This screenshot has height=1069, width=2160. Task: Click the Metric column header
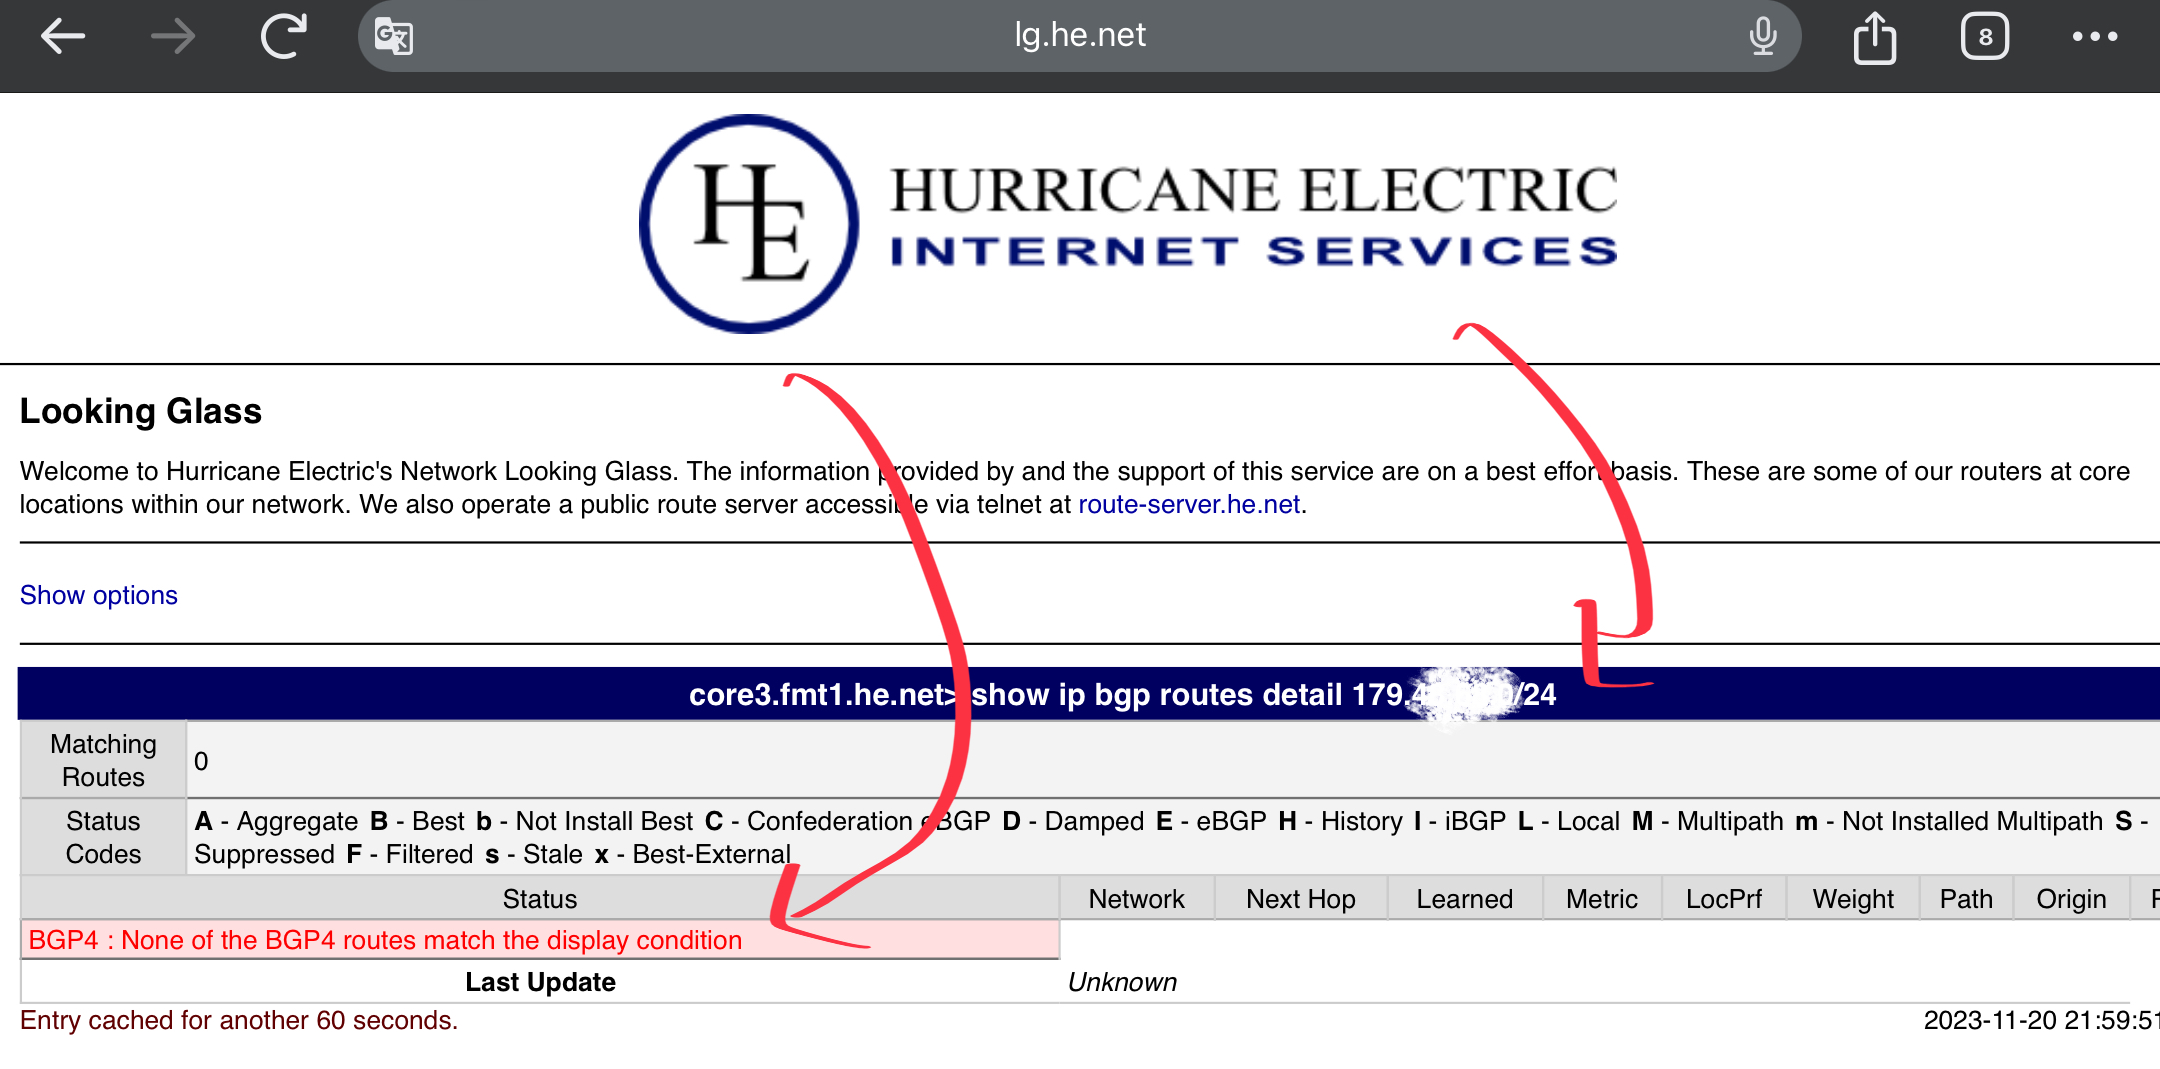(1602, 899)
